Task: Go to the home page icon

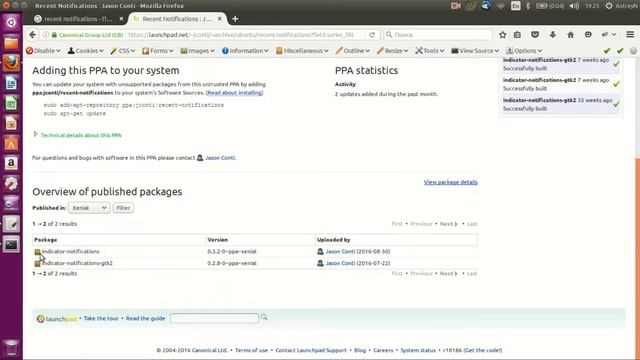Action: 570,35
